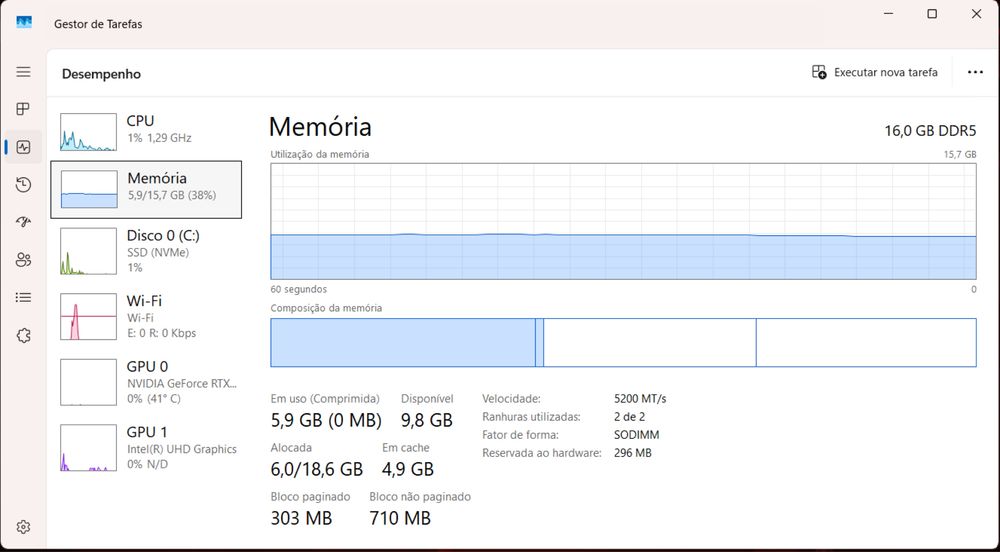1000x552 pixels.
Task: Click the Bloco paginado 303 MB value
Action: (301, 518)
